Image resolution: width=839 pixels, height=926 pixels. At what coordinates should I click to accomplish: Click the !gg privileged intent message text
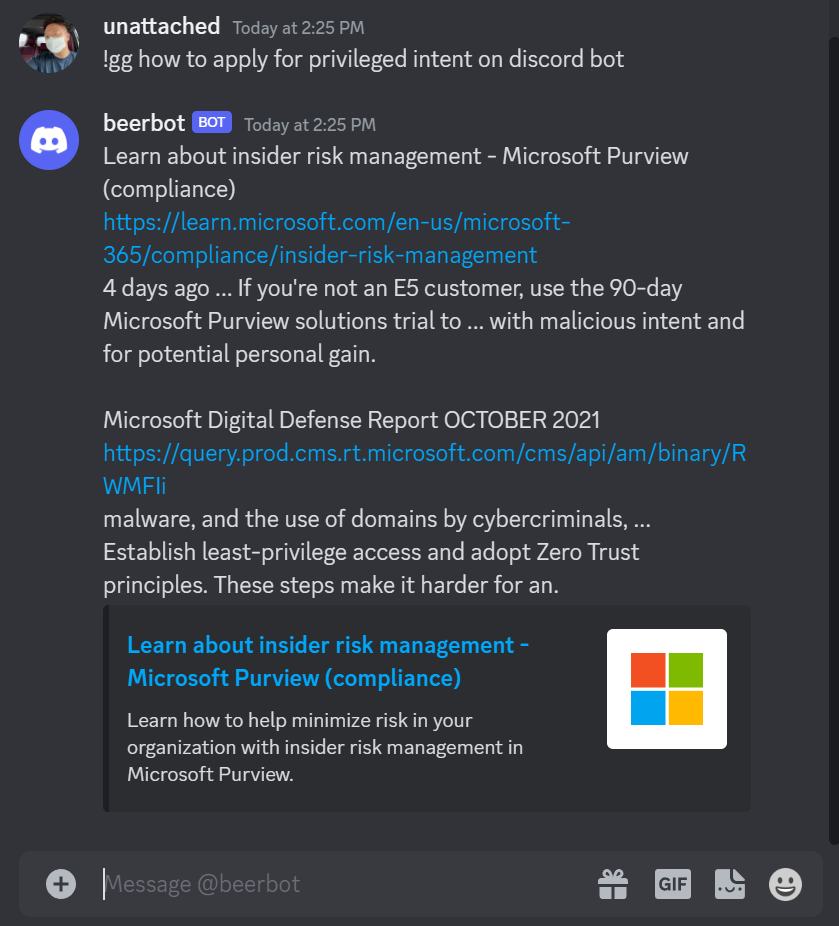click(363, 59)
